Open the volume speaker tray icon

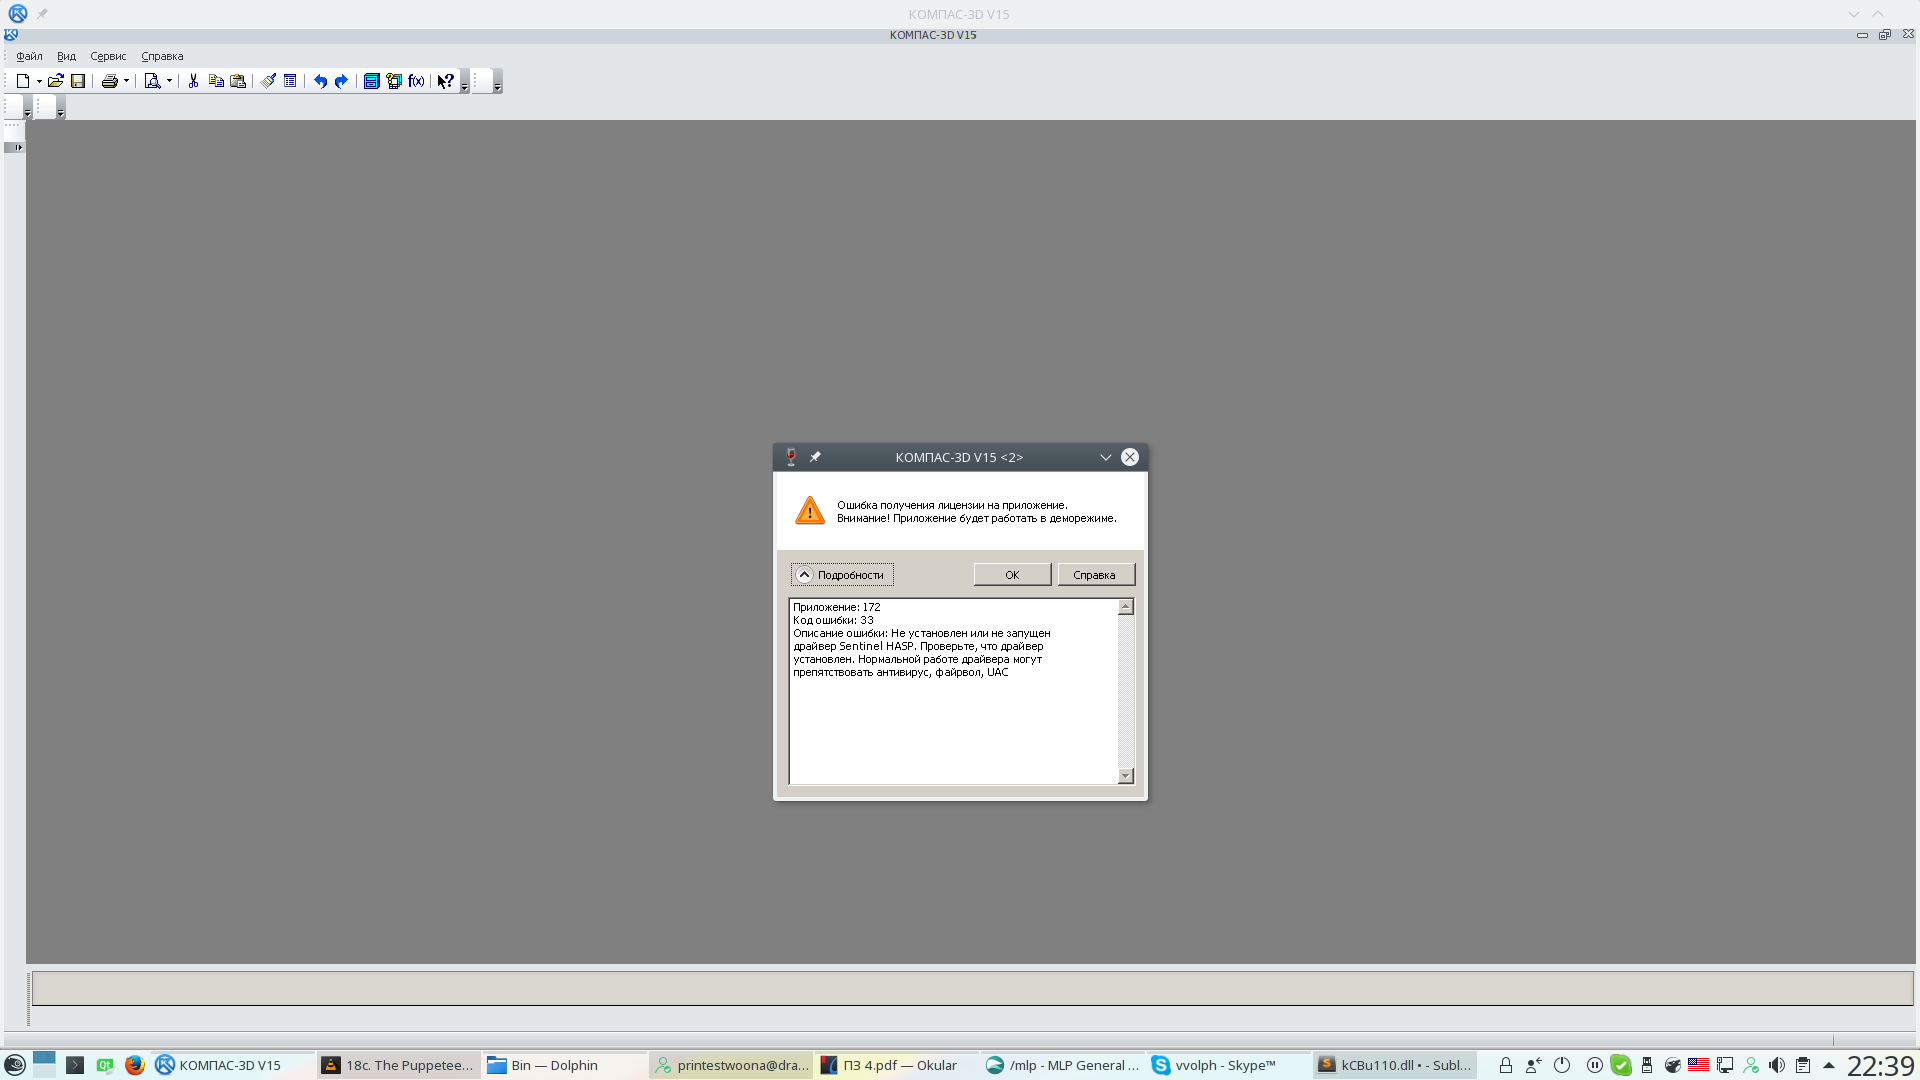pos(1777,1065)
